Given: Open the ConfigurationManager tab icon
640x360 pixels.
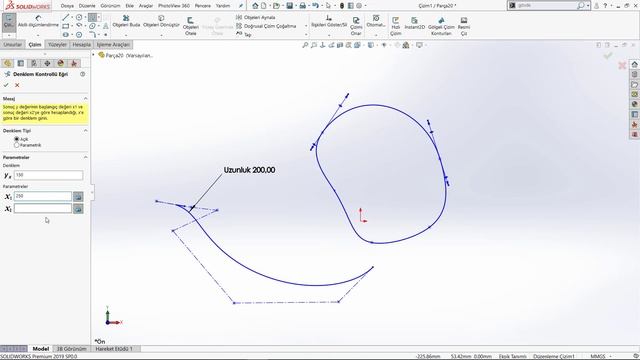Looking at the screenshot, I should click(x=34, y=63).
